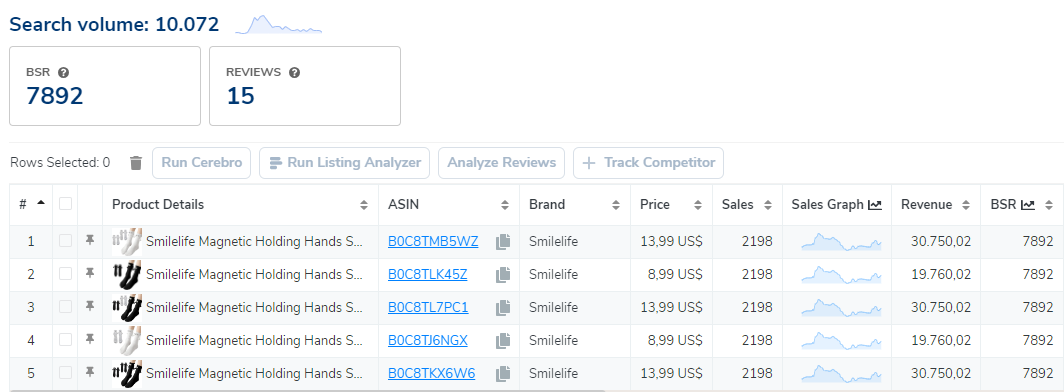Select row 5 checkbox

click(65, 372)
